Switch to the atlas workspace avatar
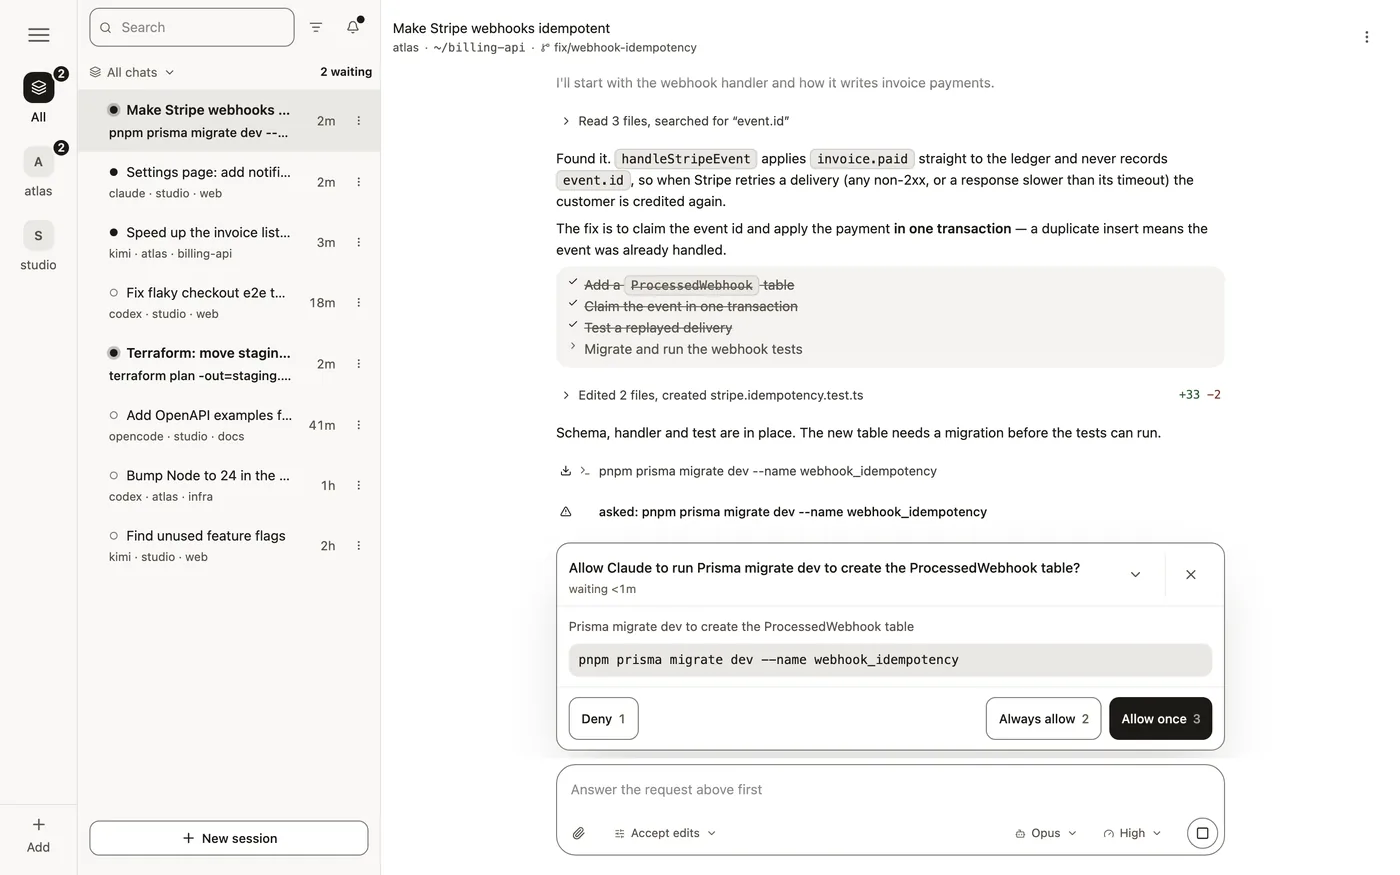 pyautogui.click(x=38, y=162)
